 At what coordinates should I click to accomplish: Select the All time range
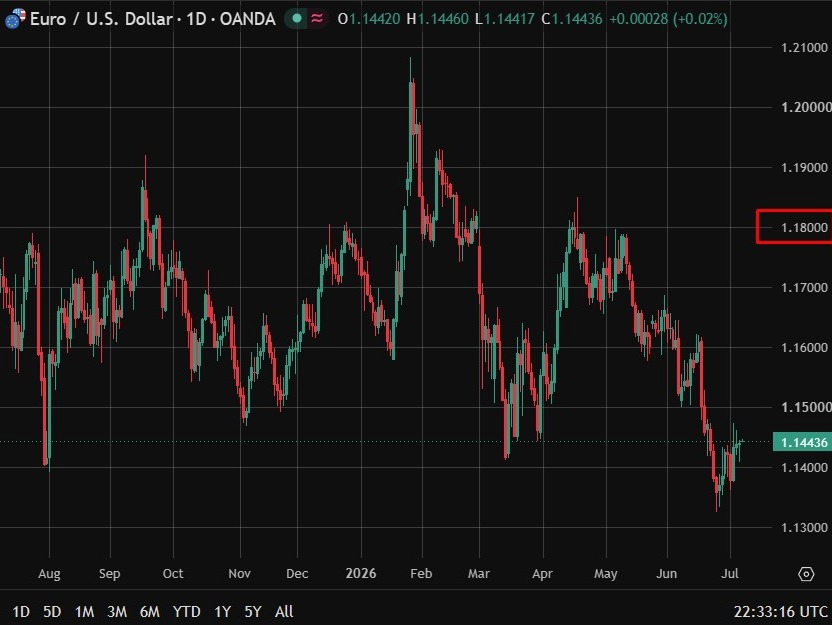[284, 612]
